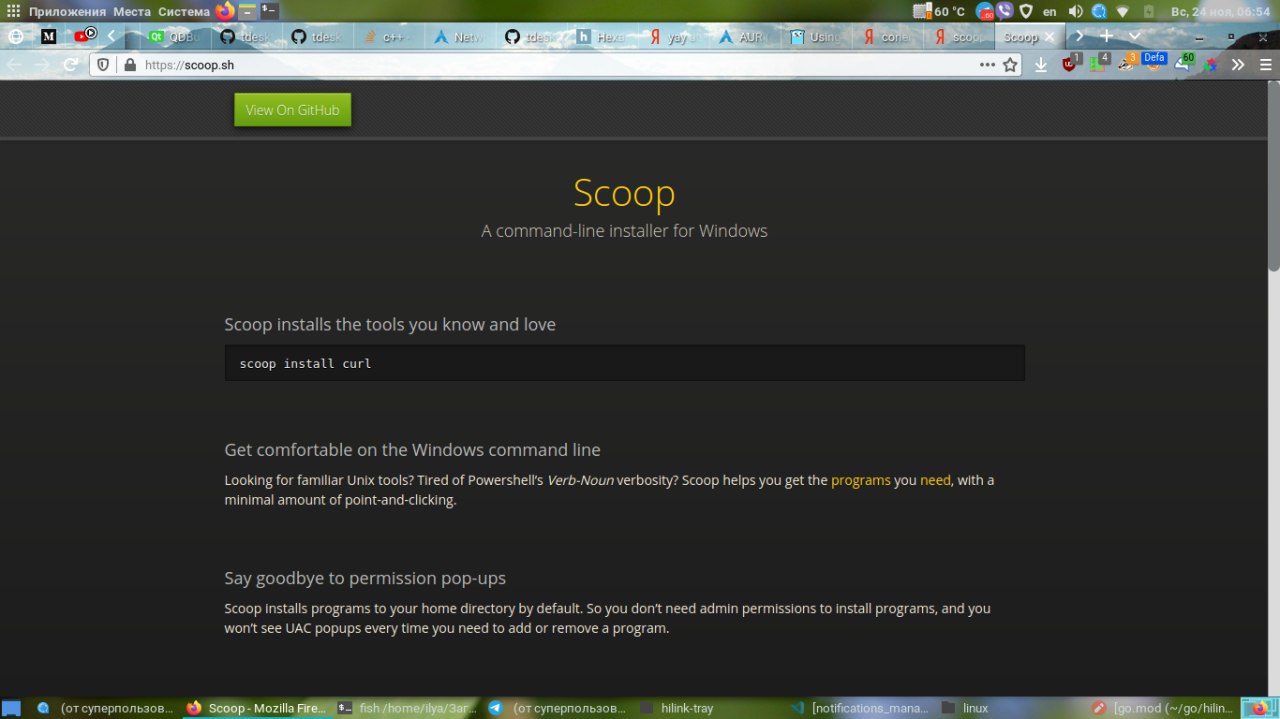Open the Места menu
This screenshot has height=719, width=1280.
132,11
